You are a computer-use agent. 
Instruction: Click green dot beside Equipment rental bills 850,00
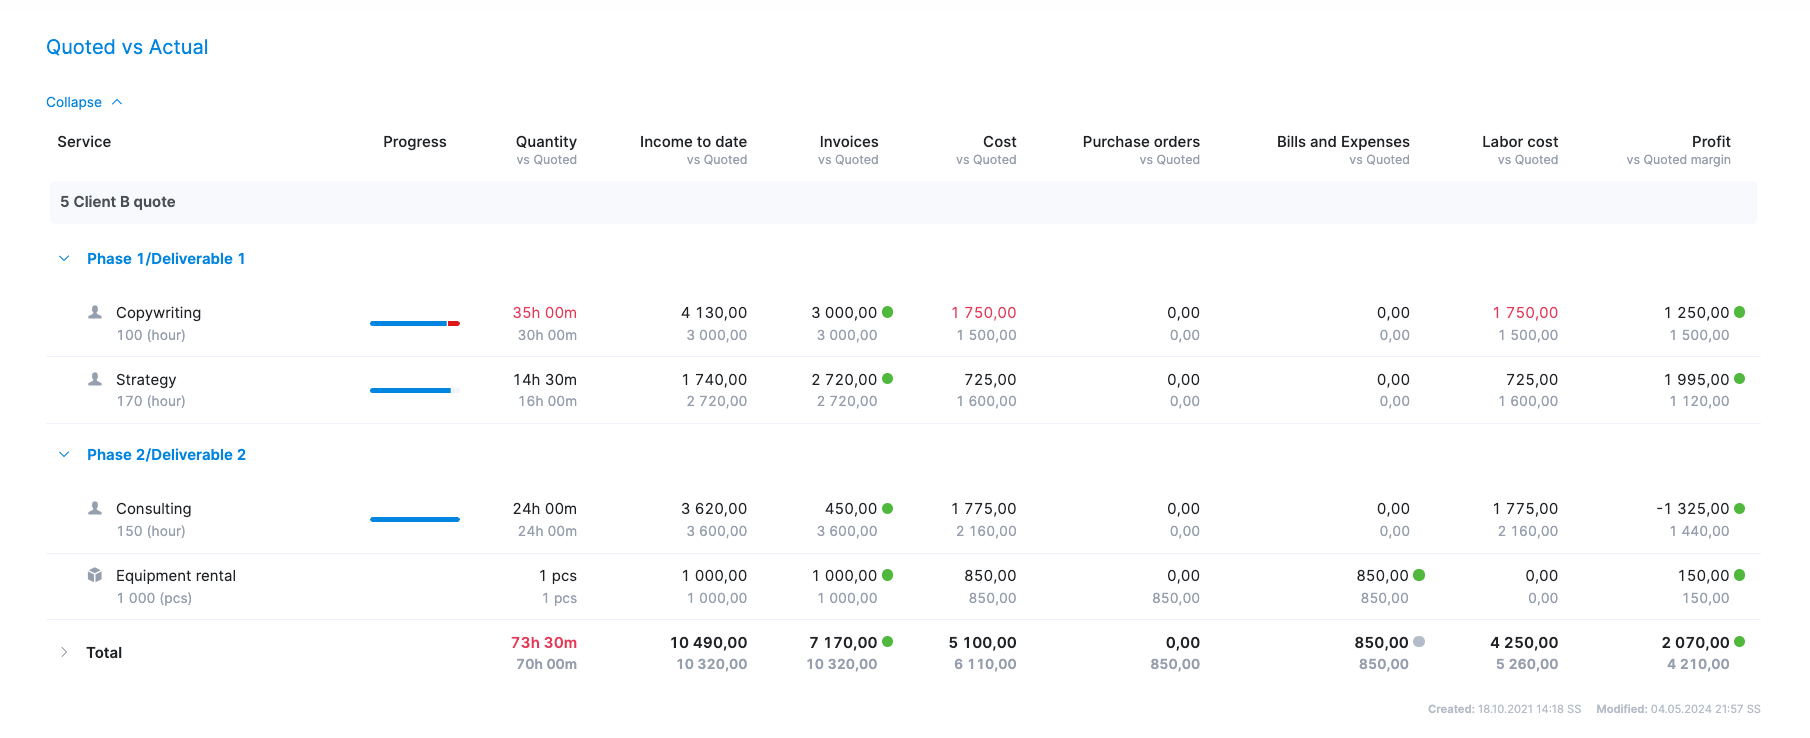[x=1419, y=575]
